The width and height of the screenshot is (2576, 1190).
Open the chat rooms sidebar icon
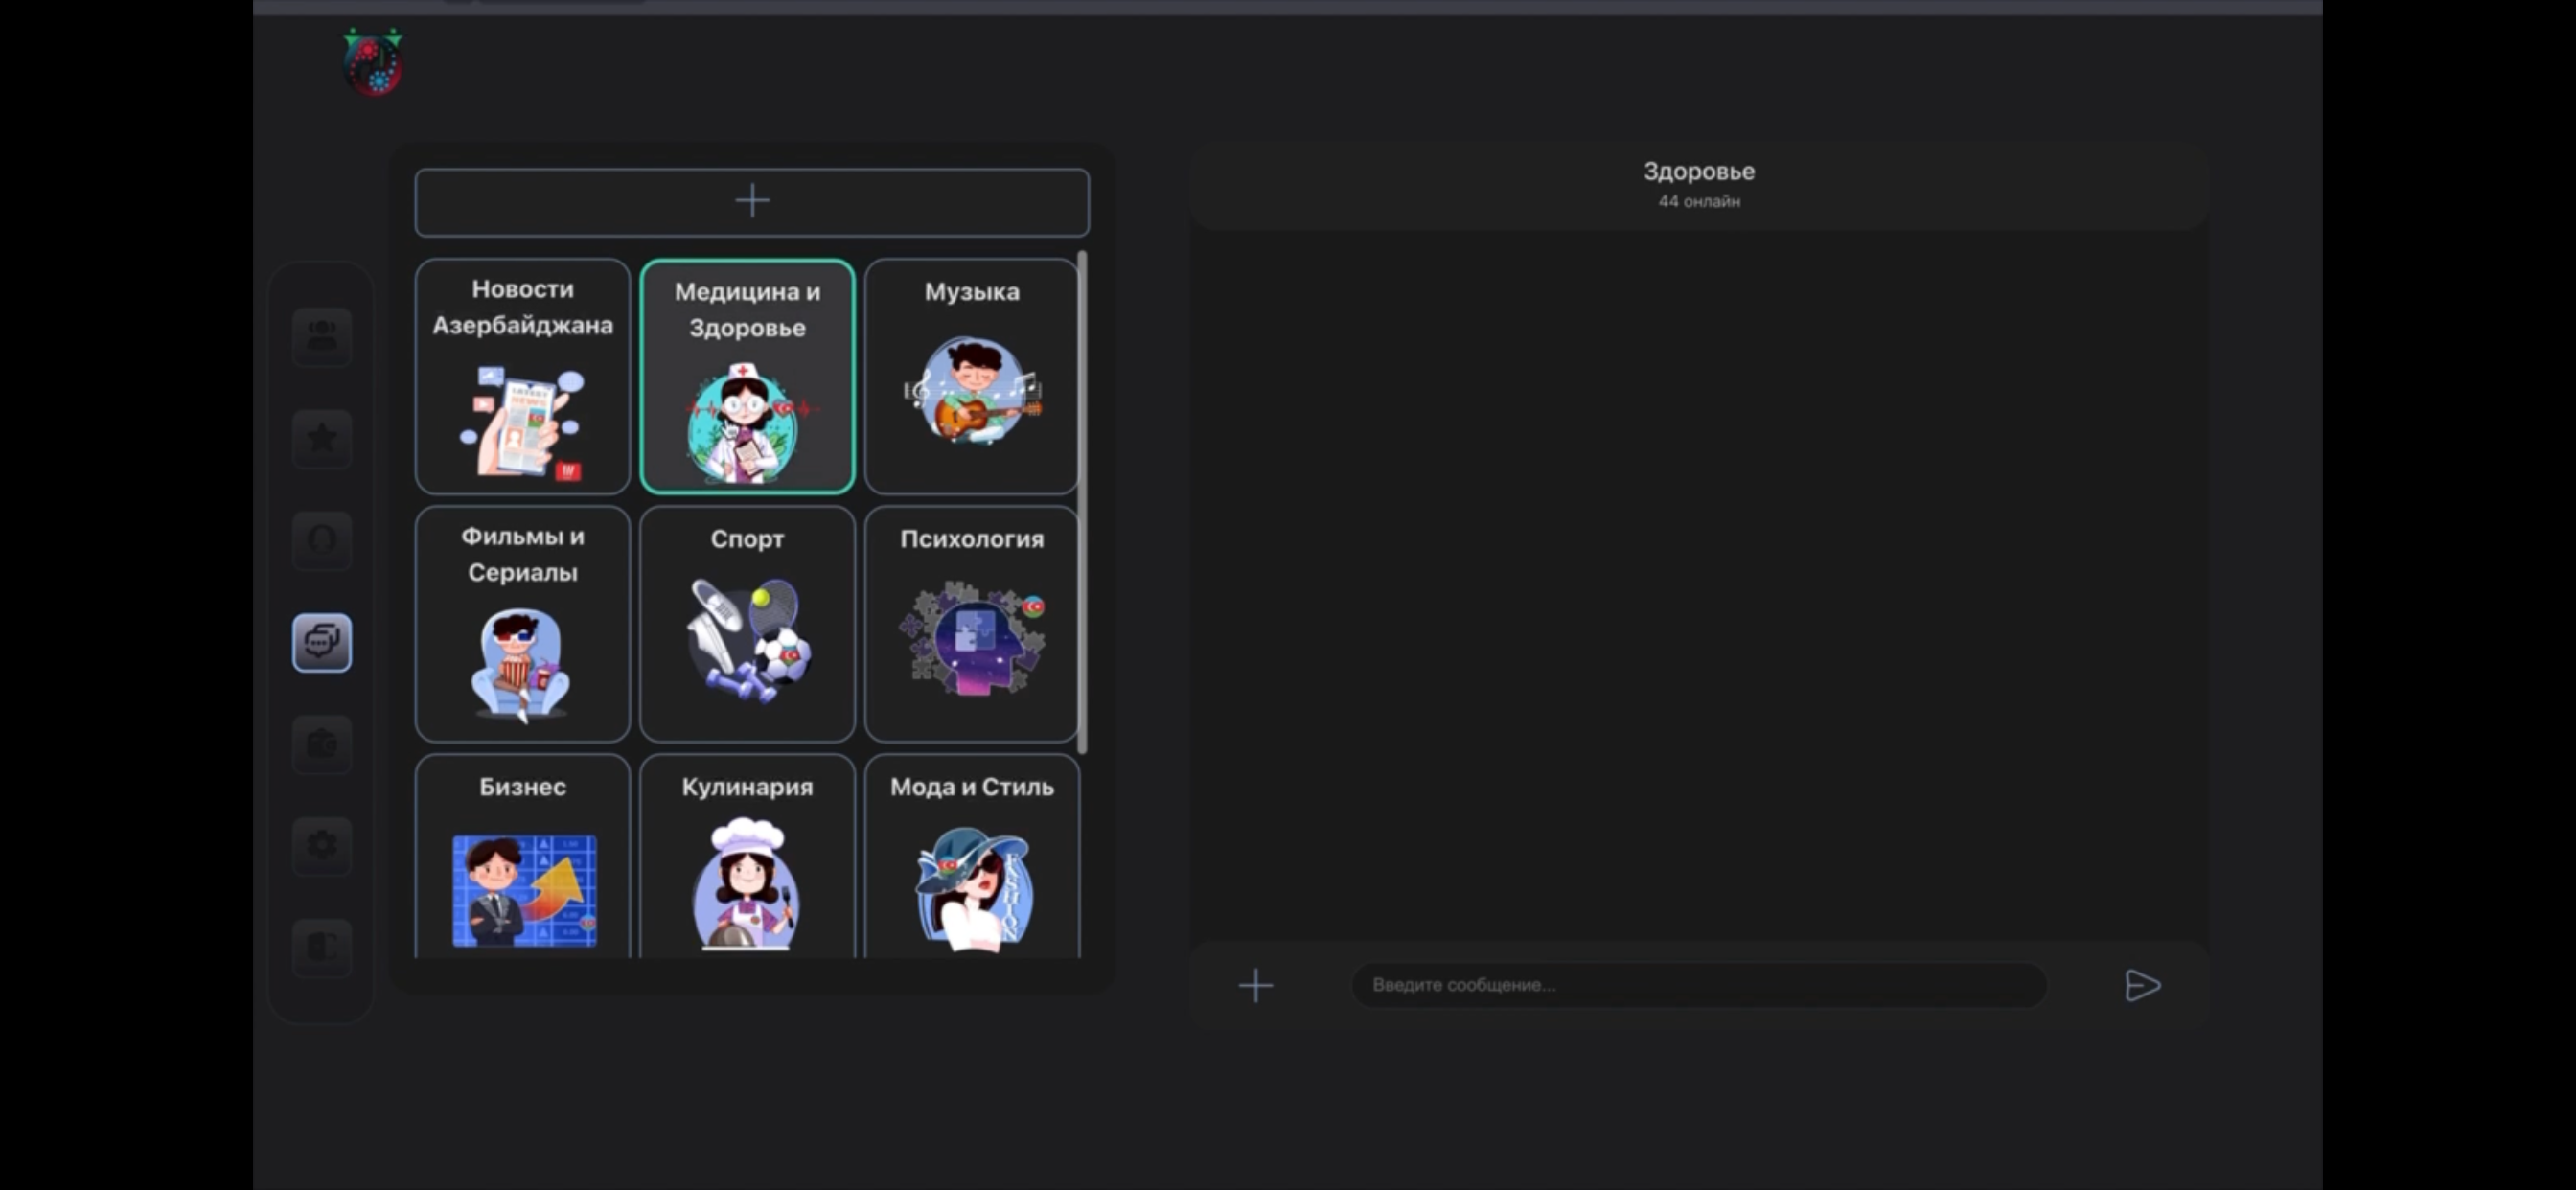pos(321,642)
